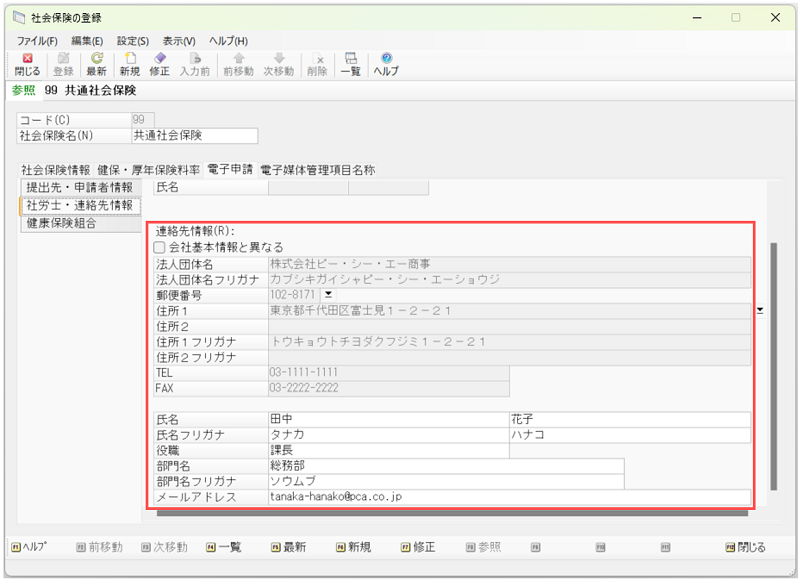Click the 参照 function key button
This screenshot has width=800, height=579.
click(x=483, y=547)
